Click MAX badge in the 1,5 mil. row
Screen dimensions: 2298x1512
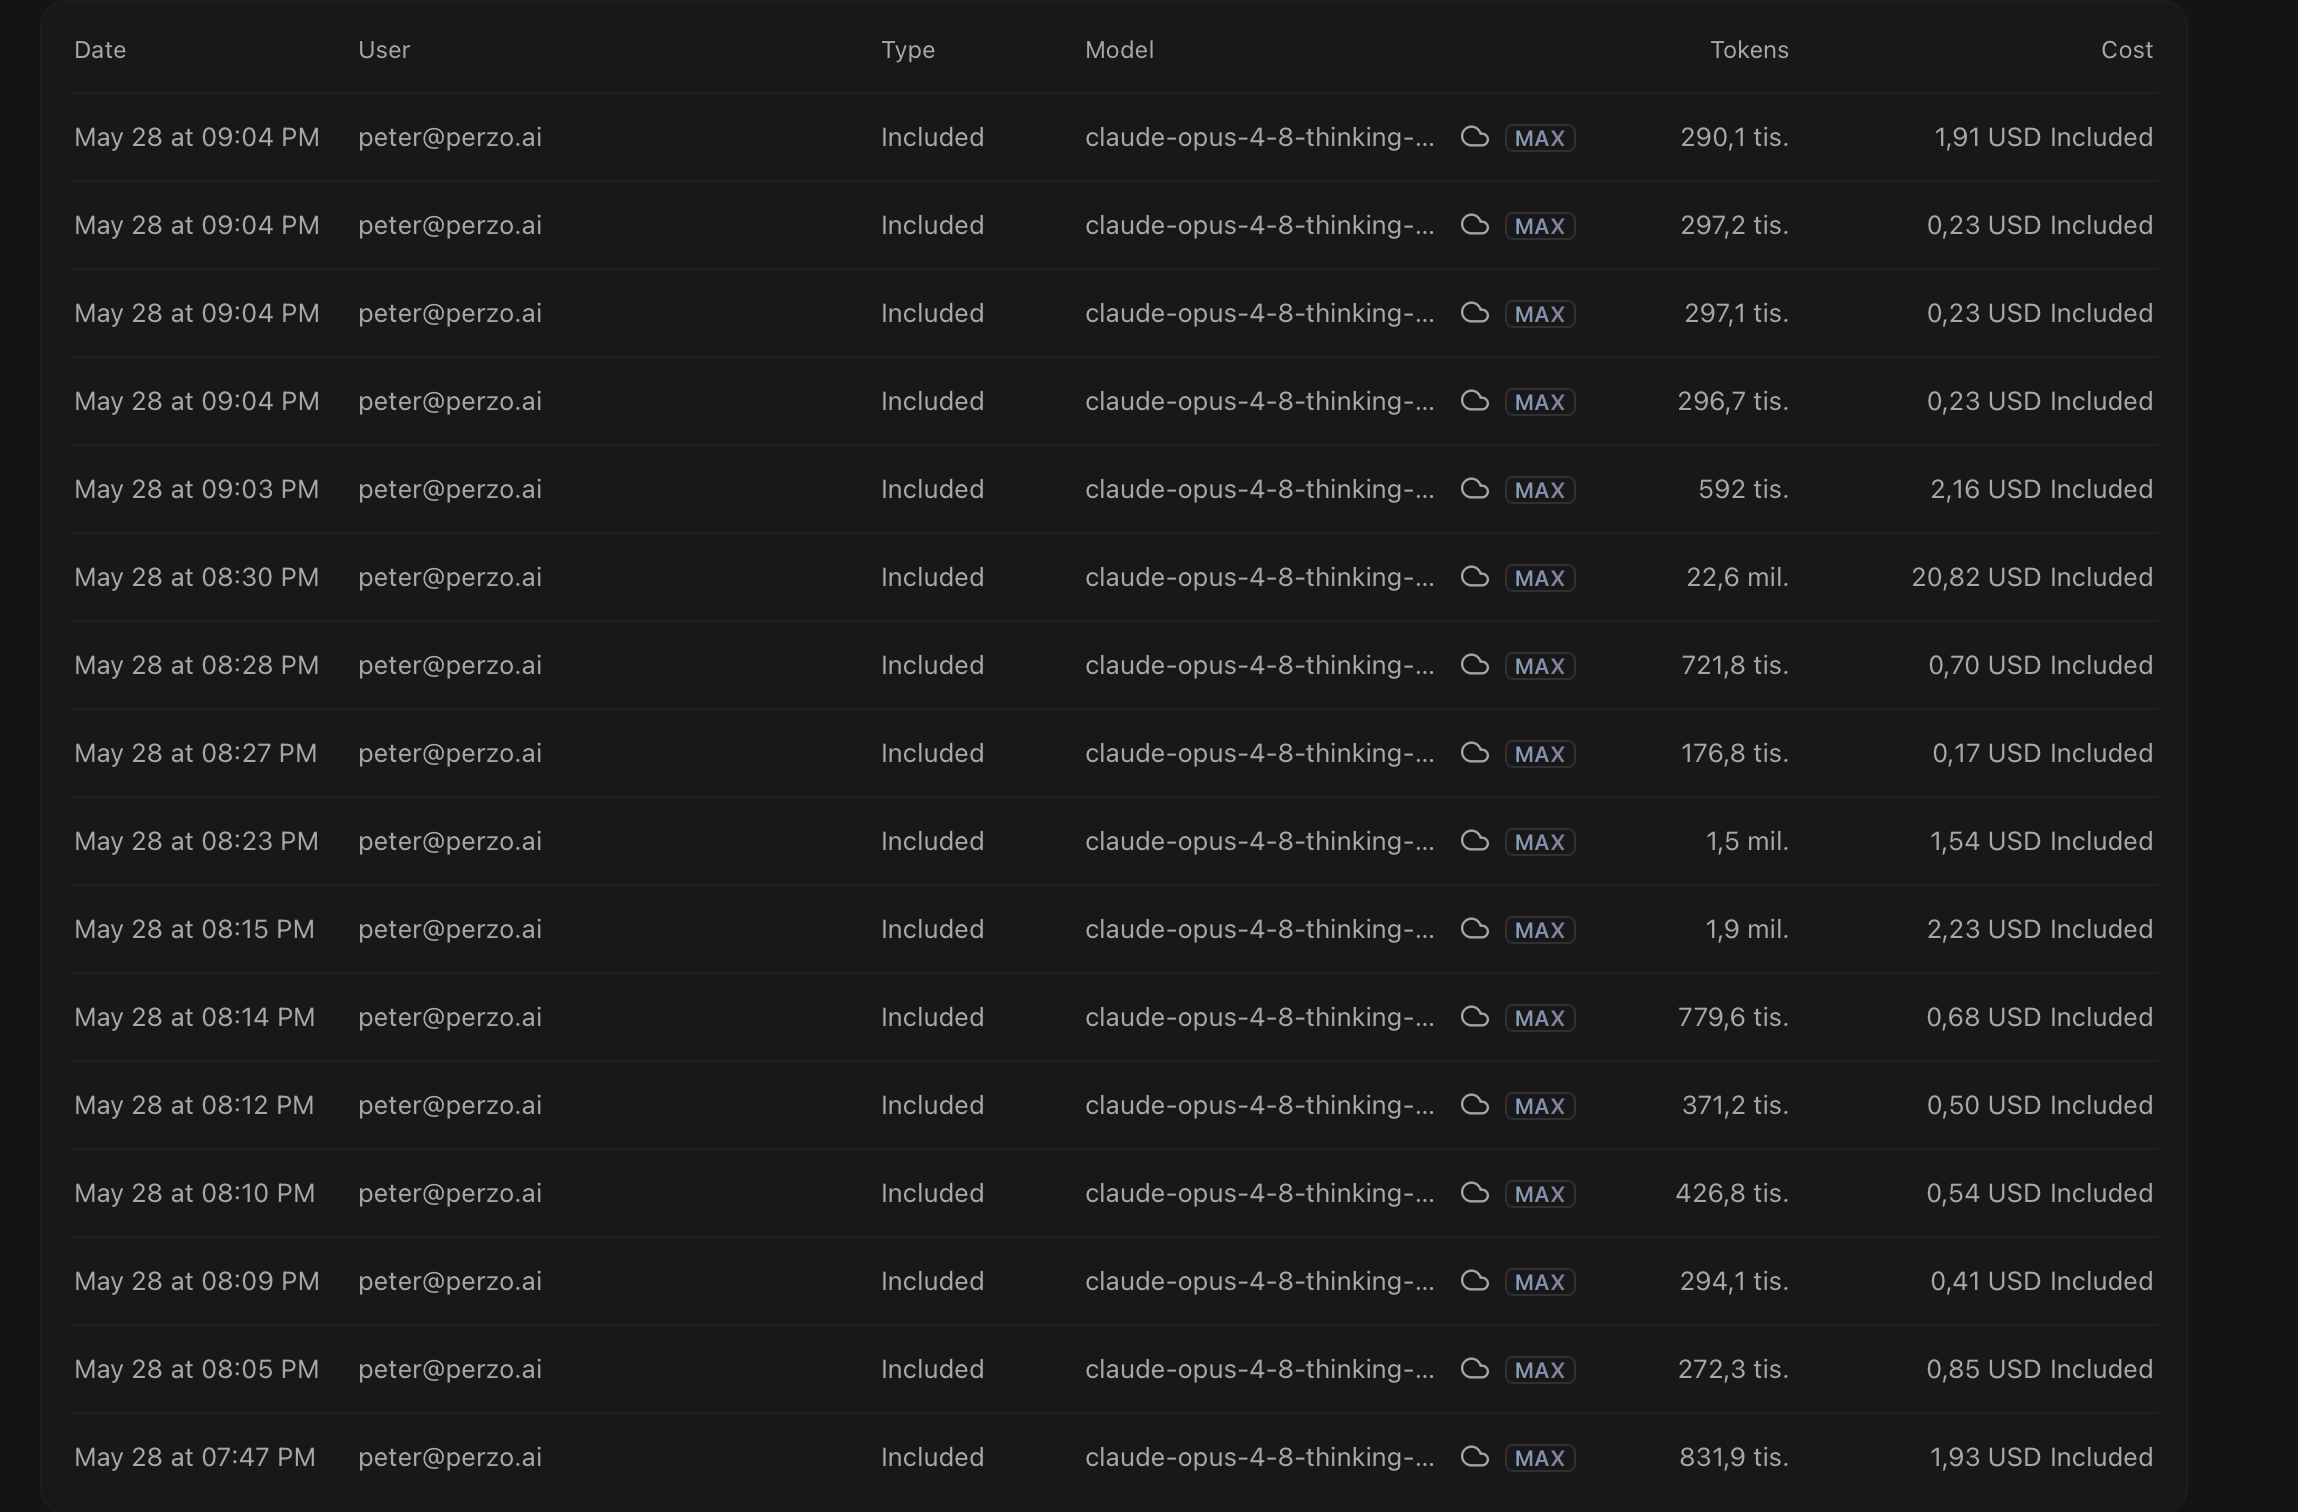click(1540, 842)
